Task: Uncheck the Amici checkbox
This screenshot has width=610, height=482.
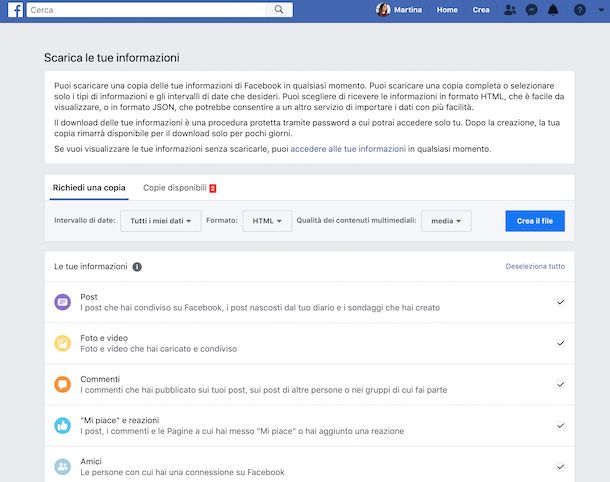Action: 561,467
